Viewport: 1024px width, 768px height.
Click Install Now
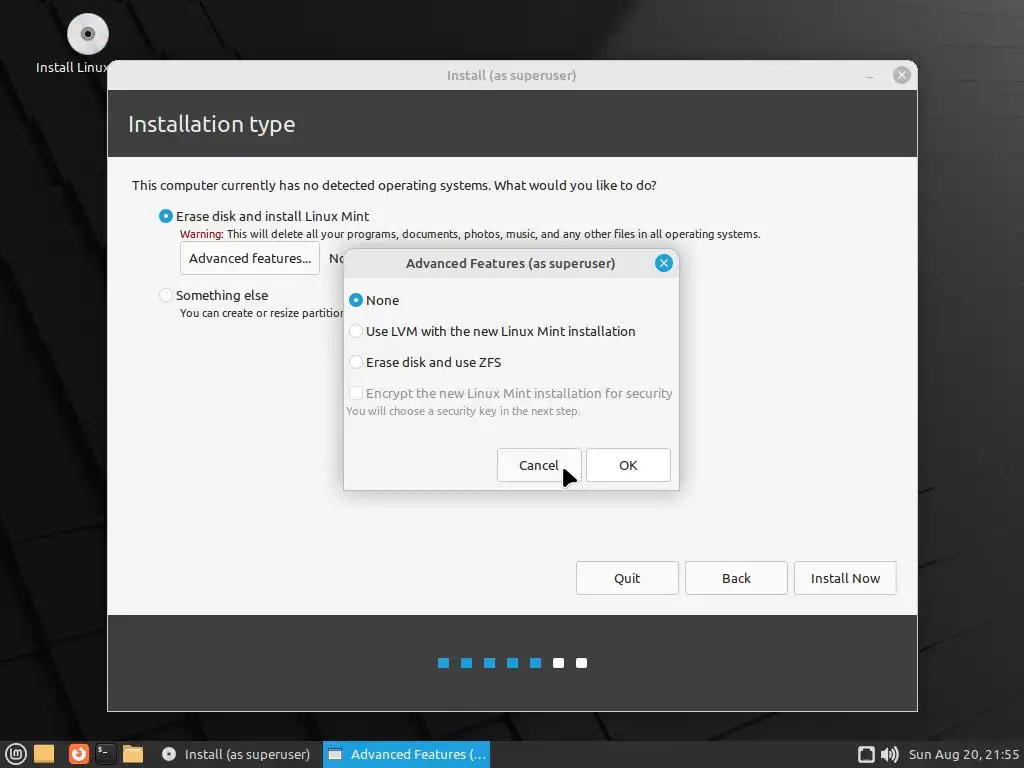[x=845, y=578]
